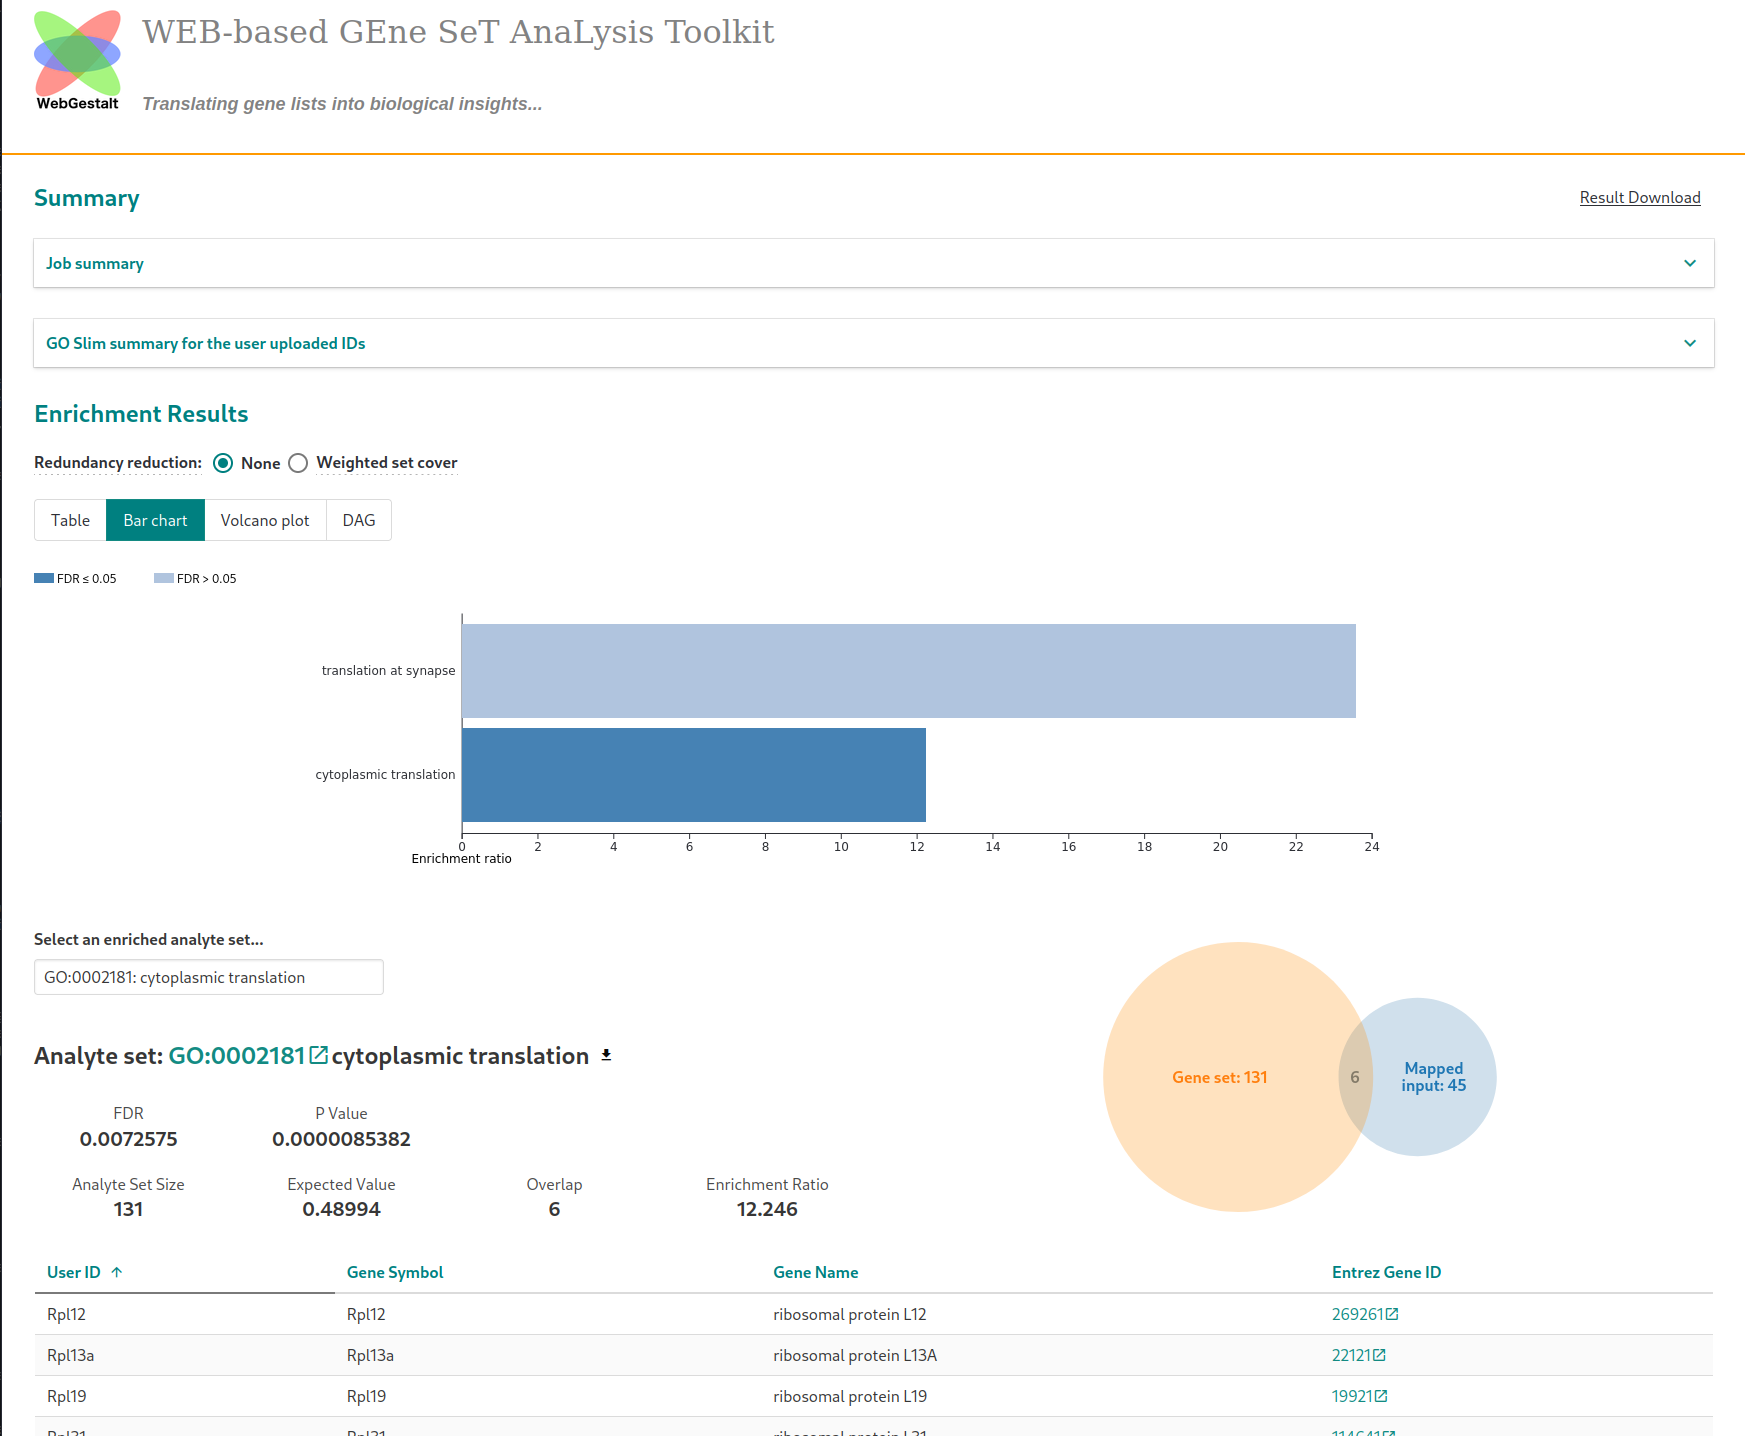Select None redundancy reduction radio button
This screenshot has height=1436, width=1745.
click(223, 463)
